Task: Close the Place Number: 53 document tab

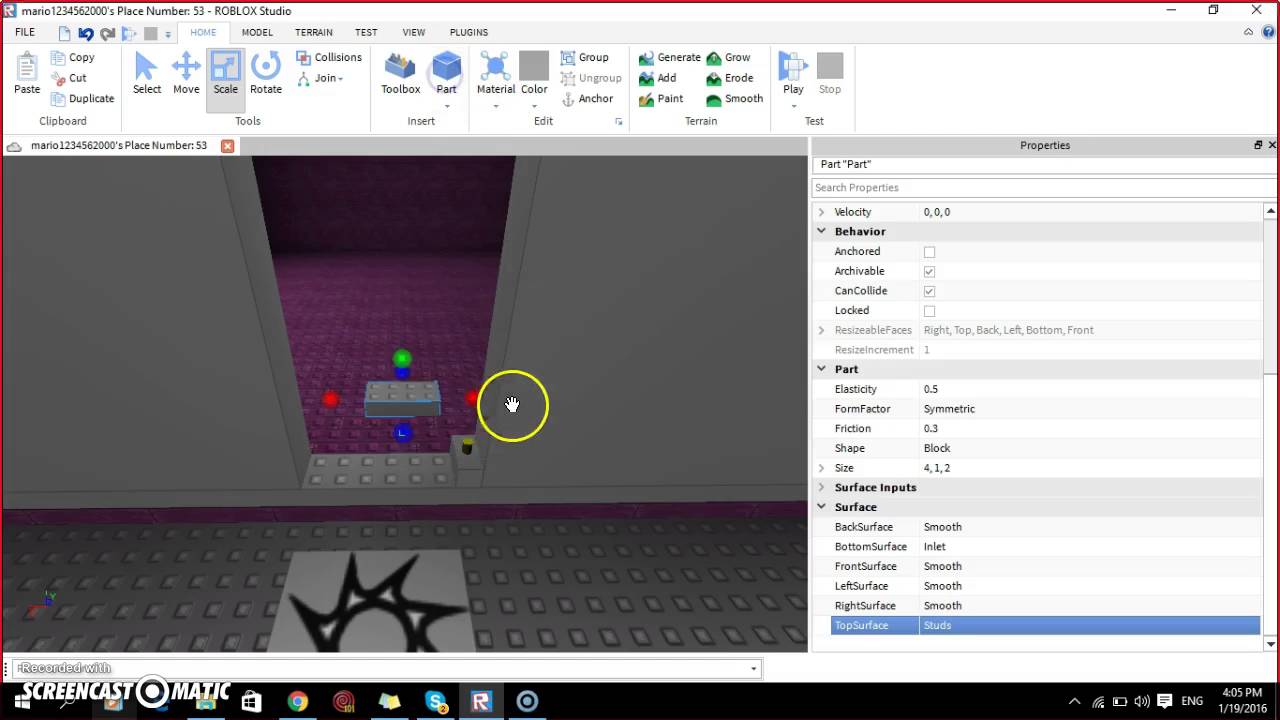Action: click(x=227, y=146)
